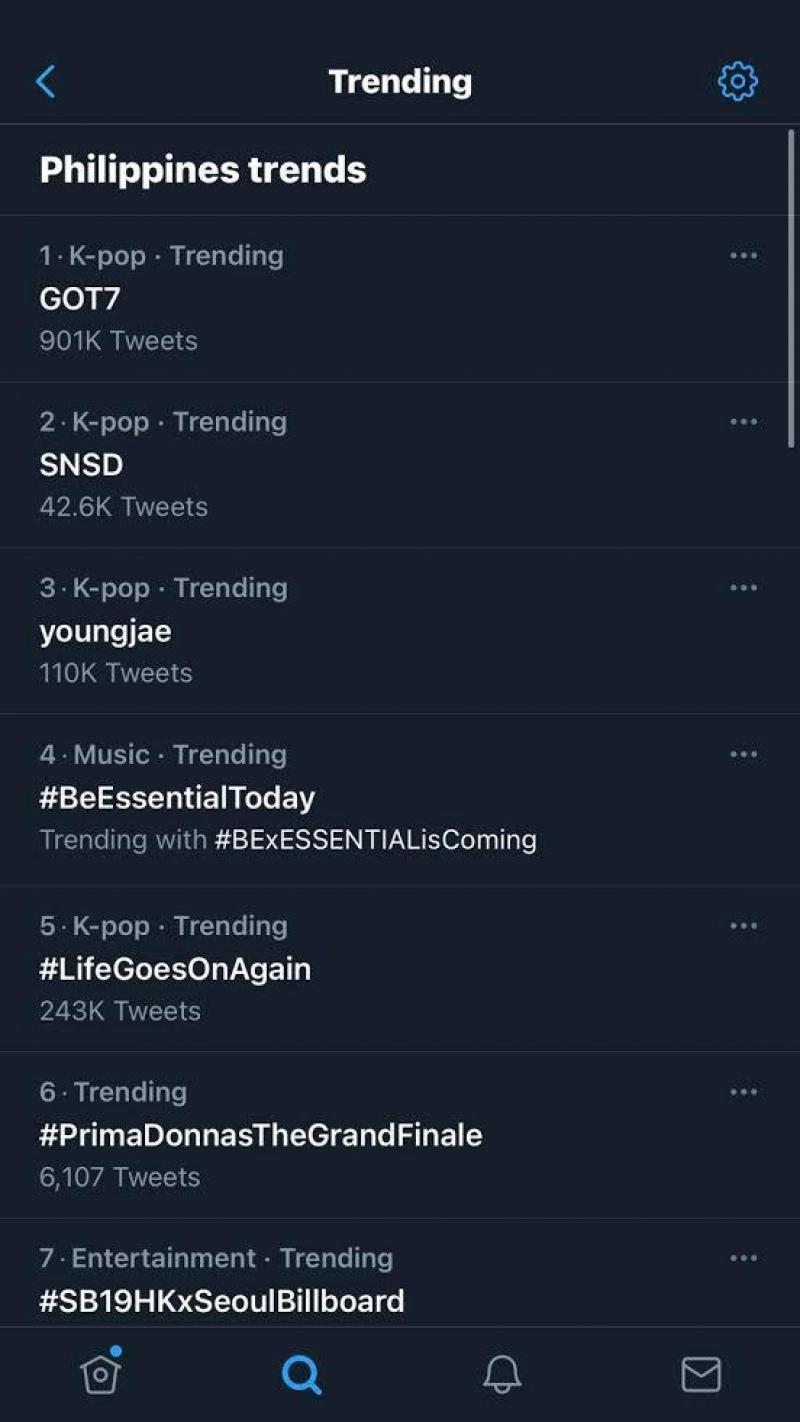Image resolution: width=800 pixels, height=1422 pixels.
Task: Select the Search magnifier in the bottom bar
Action: click(x=302, y=1373)
